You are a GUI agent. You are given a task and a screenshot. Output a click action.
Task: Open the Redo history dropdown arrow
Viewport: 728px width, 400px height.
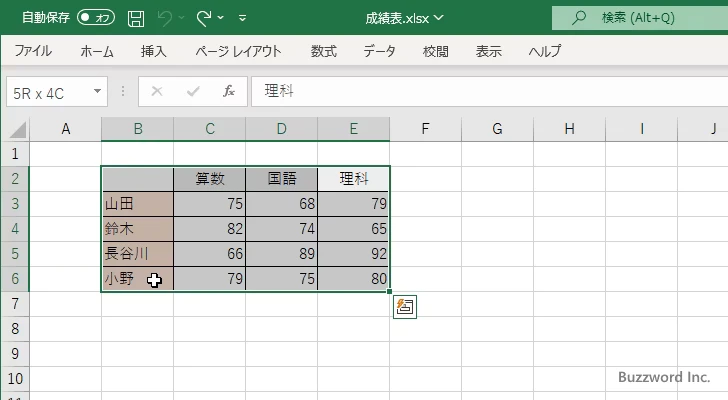pyautogui.click(x=221, y=18)
